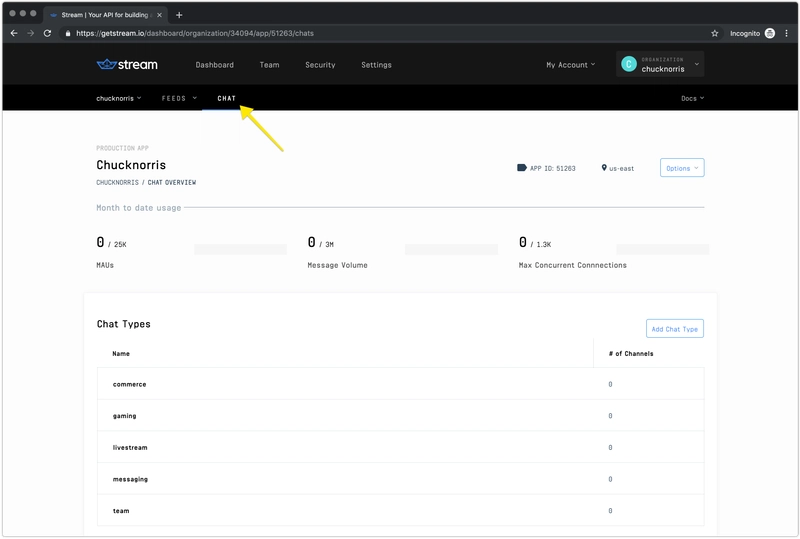
Task: Expand the FEEDS dropdown
Action: tap(179, 99)
